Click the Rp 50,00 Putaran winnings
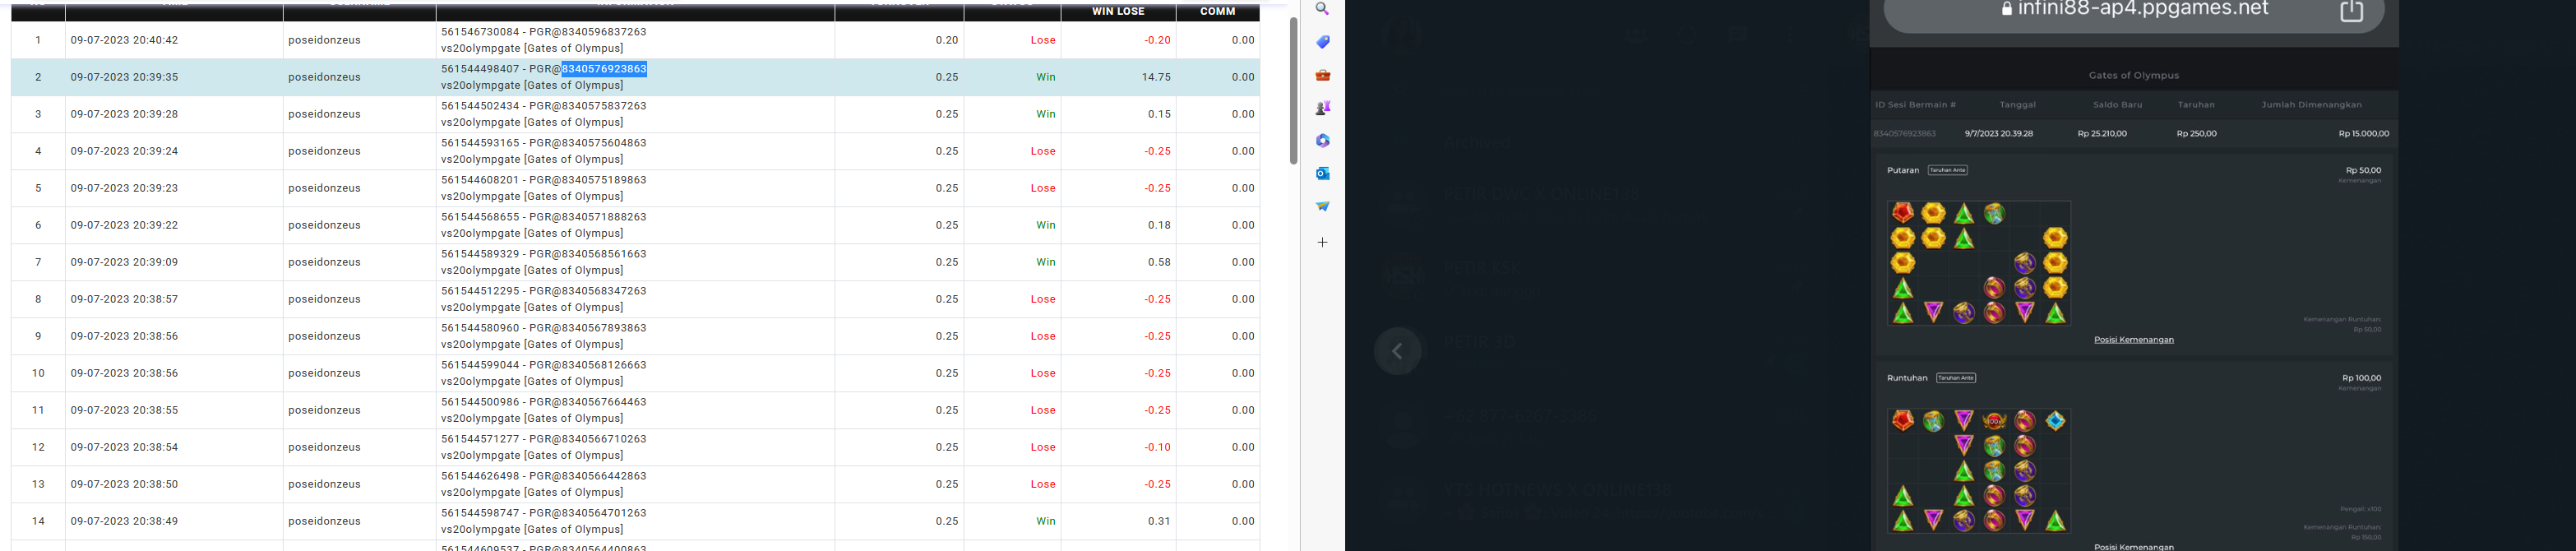 coord(2363,170)
